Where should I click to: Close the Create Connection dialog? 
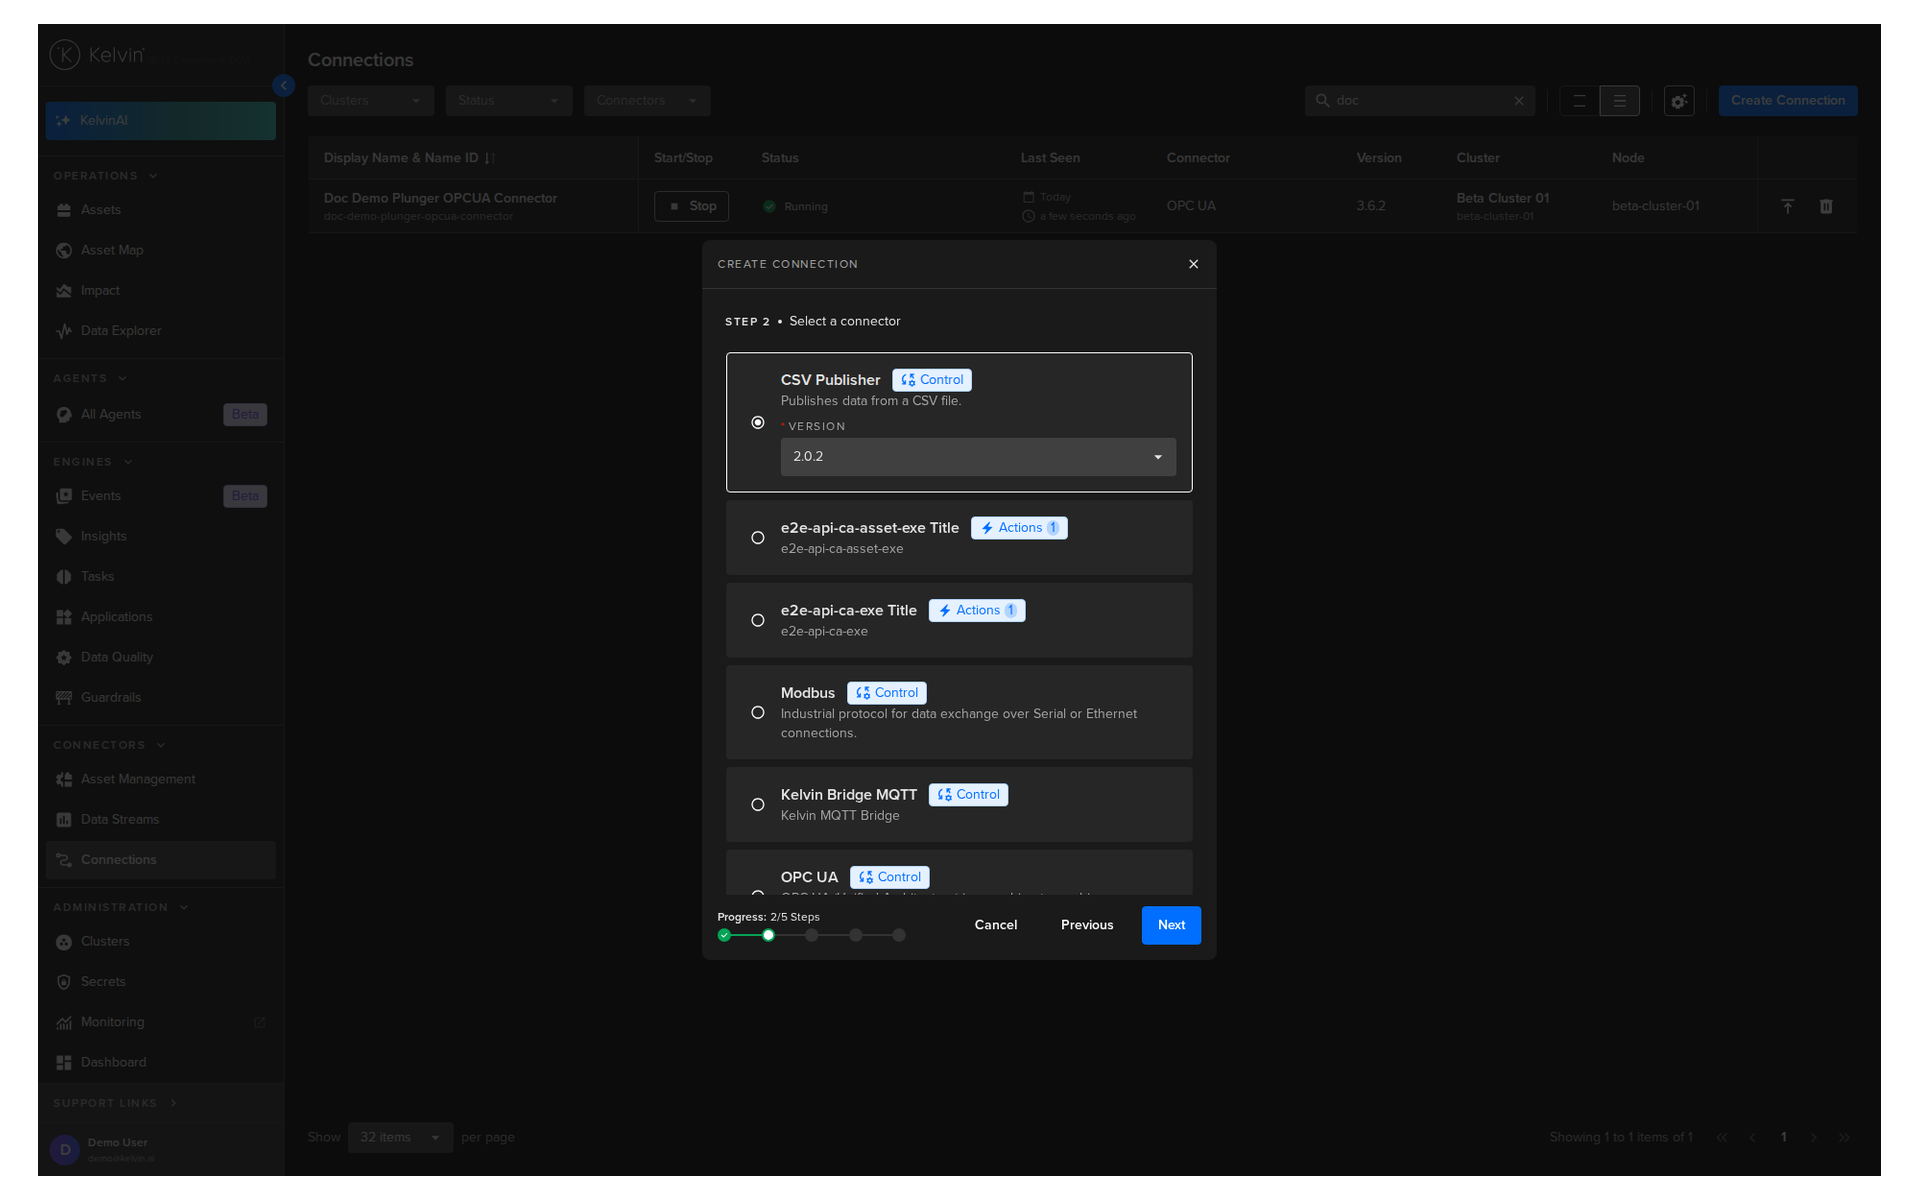click(x=1193, y=264)
